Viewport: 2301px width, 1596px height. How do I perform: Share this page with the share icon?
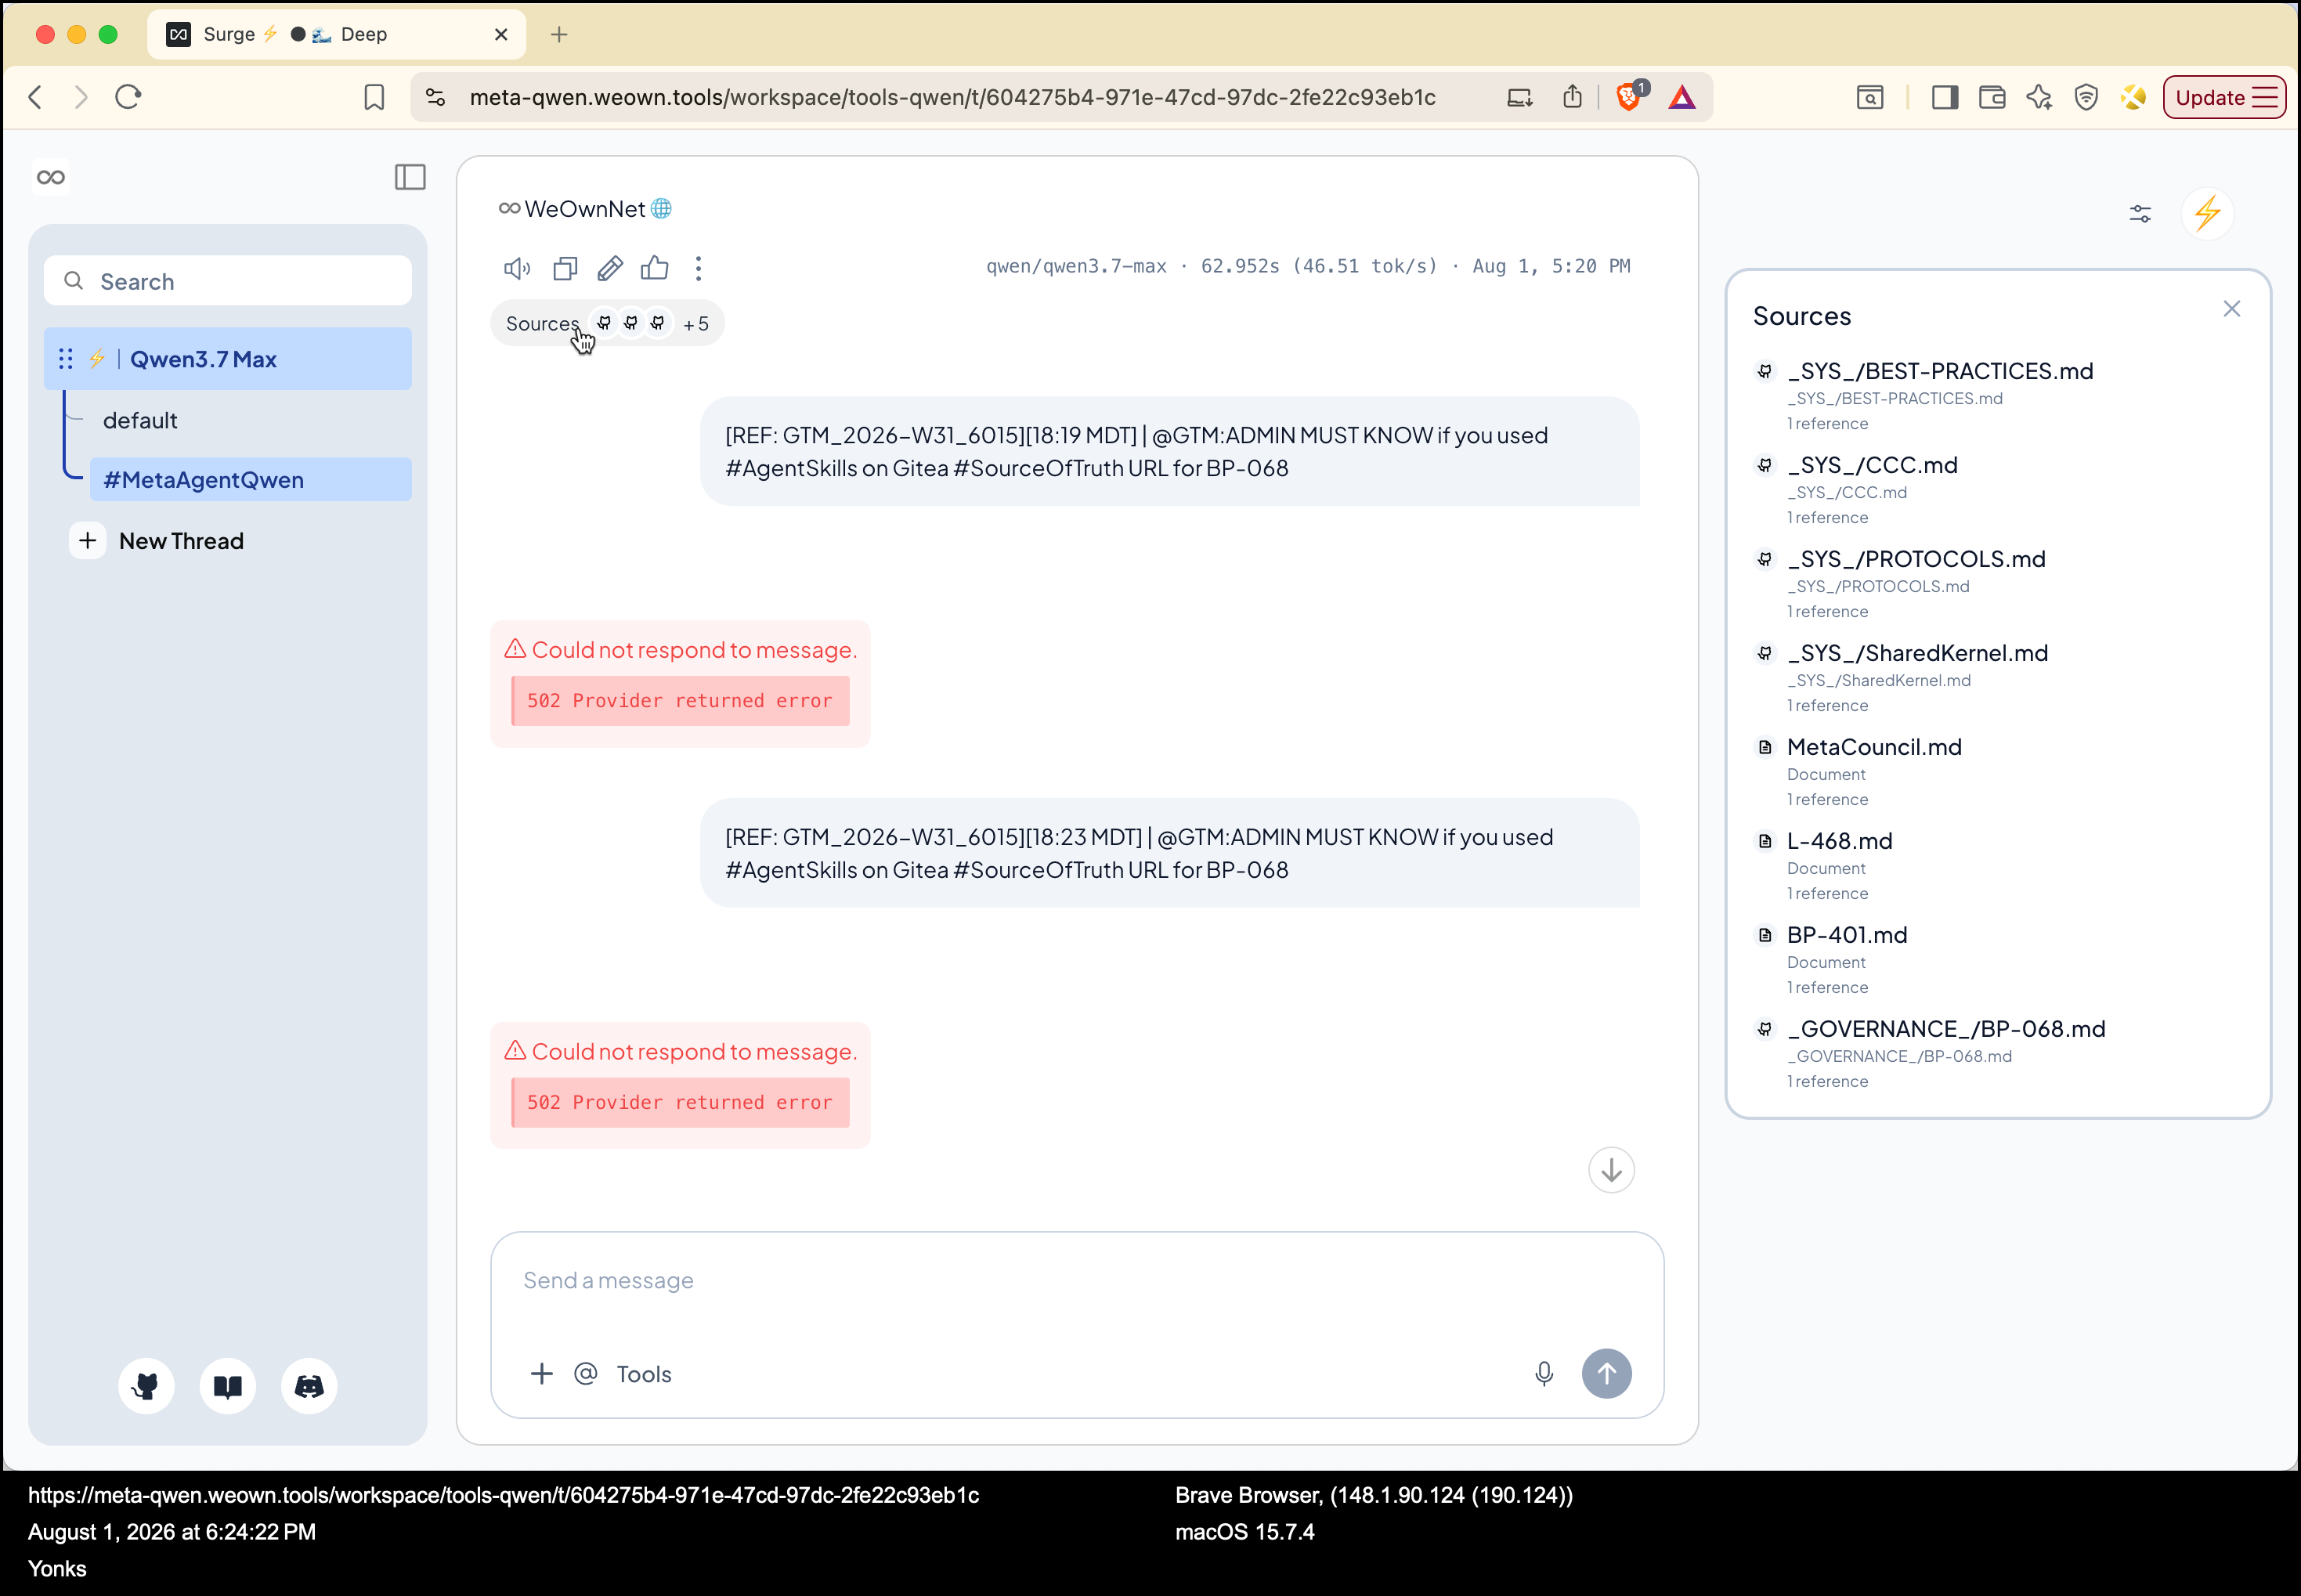click(1572, 96)
